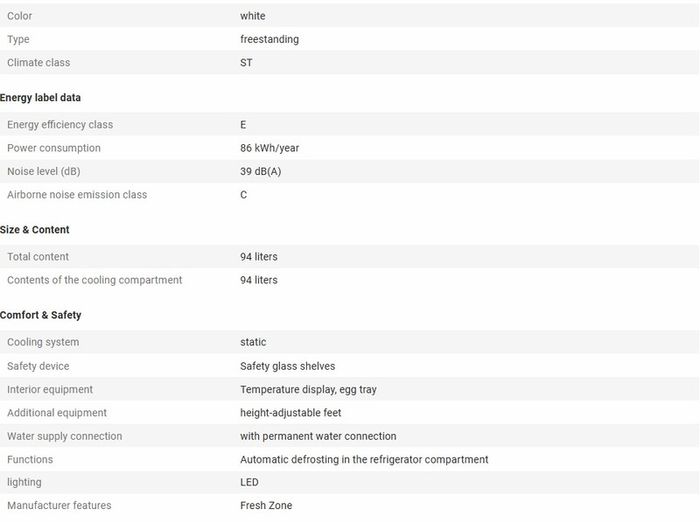The width and height of the screenshot is (700, 522).
Task: Click the Noise level (dB) row label
Action: point(44,171)
